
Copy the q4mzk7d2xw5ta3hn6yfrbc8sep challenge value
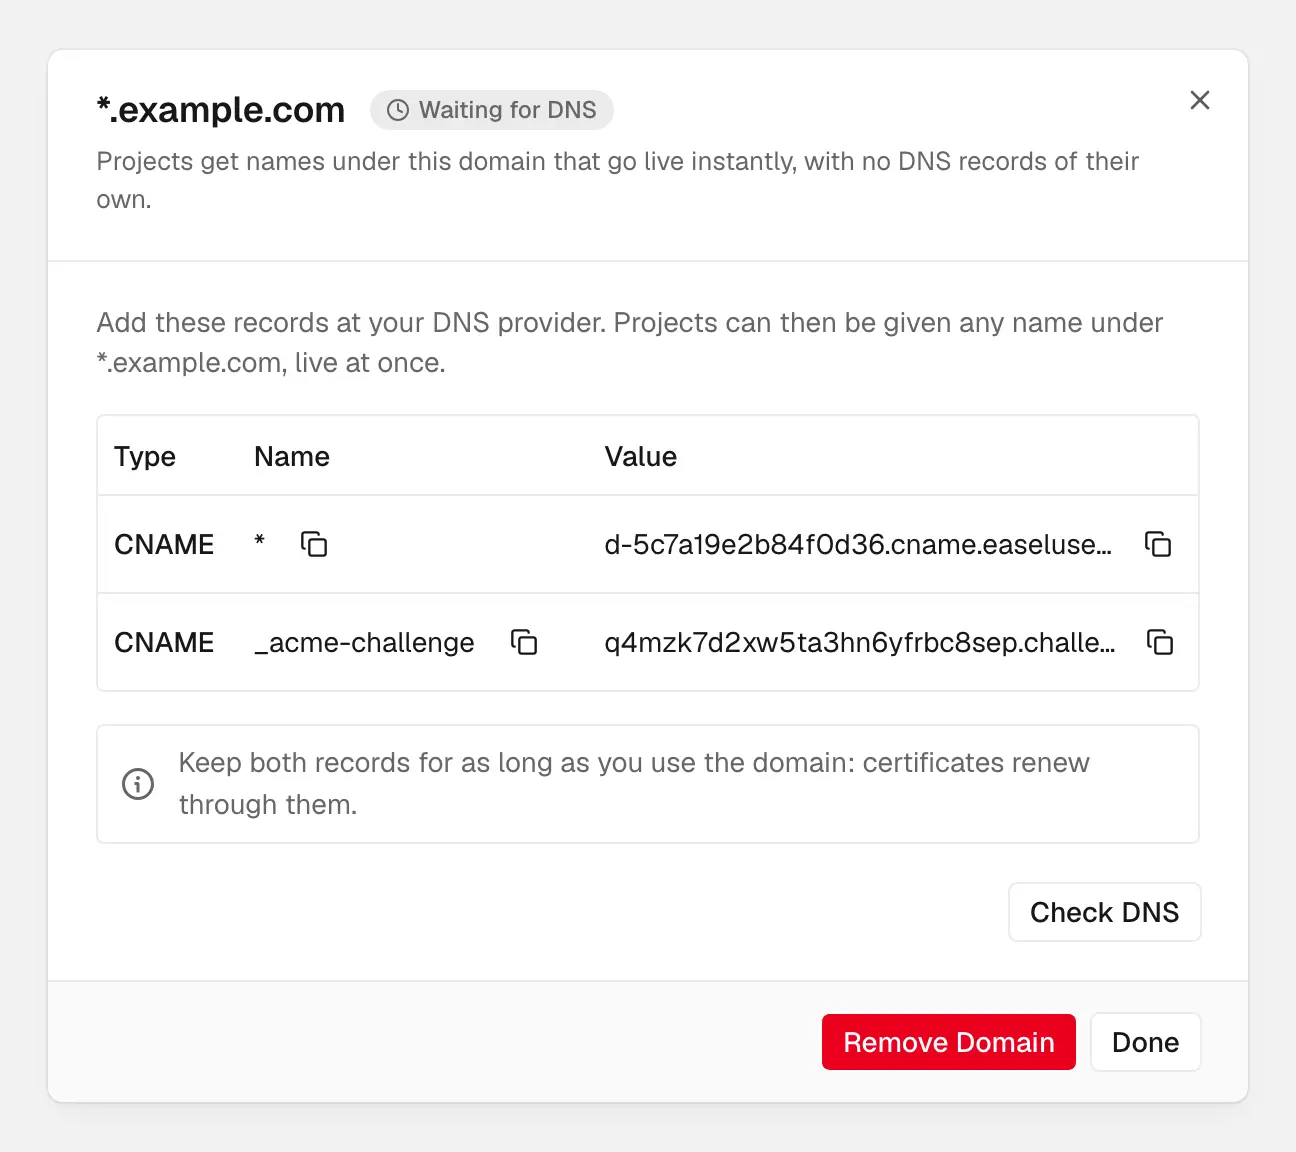tap(1159, 642)
